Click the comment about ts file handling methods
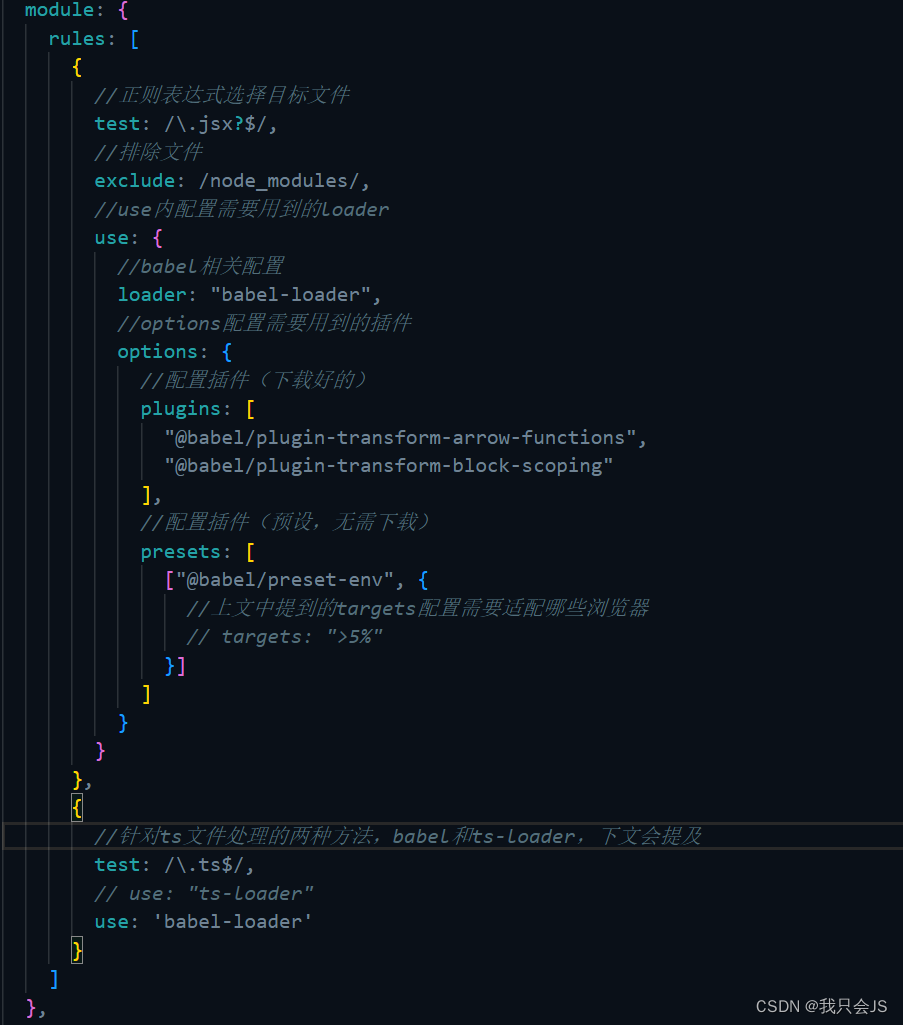 click(x=400, y=836)
